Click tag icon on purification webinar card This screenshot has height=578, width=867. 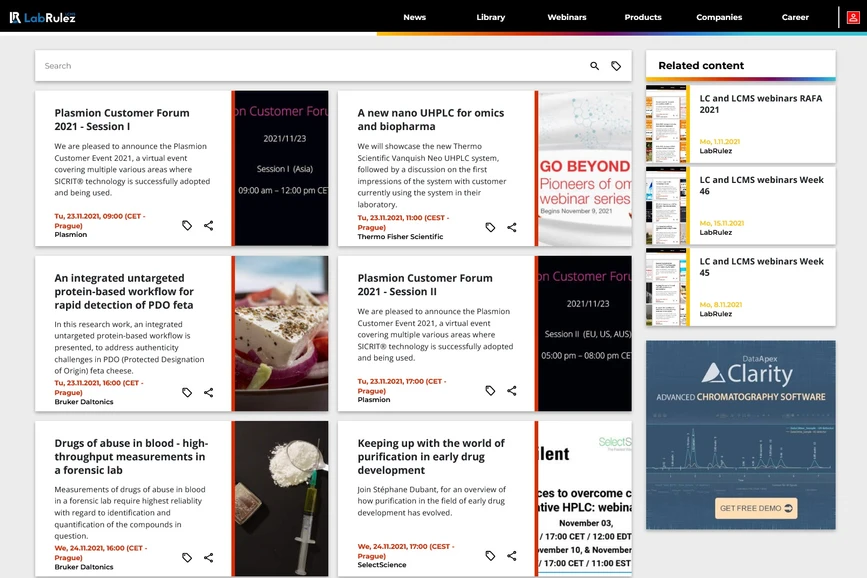click(x=490, y=556)
